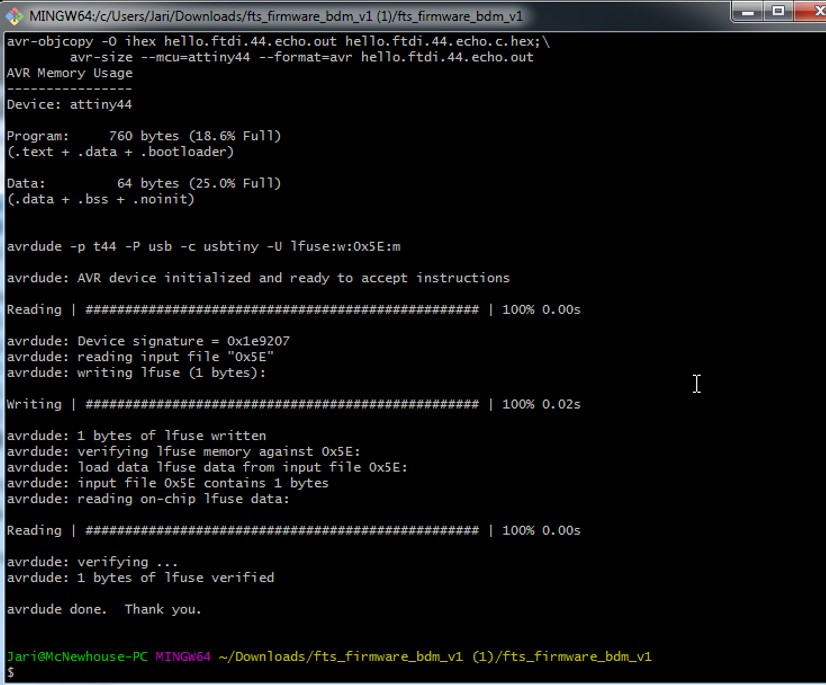Click the avrdude -p t44 command line

click(x=203, y=247)
